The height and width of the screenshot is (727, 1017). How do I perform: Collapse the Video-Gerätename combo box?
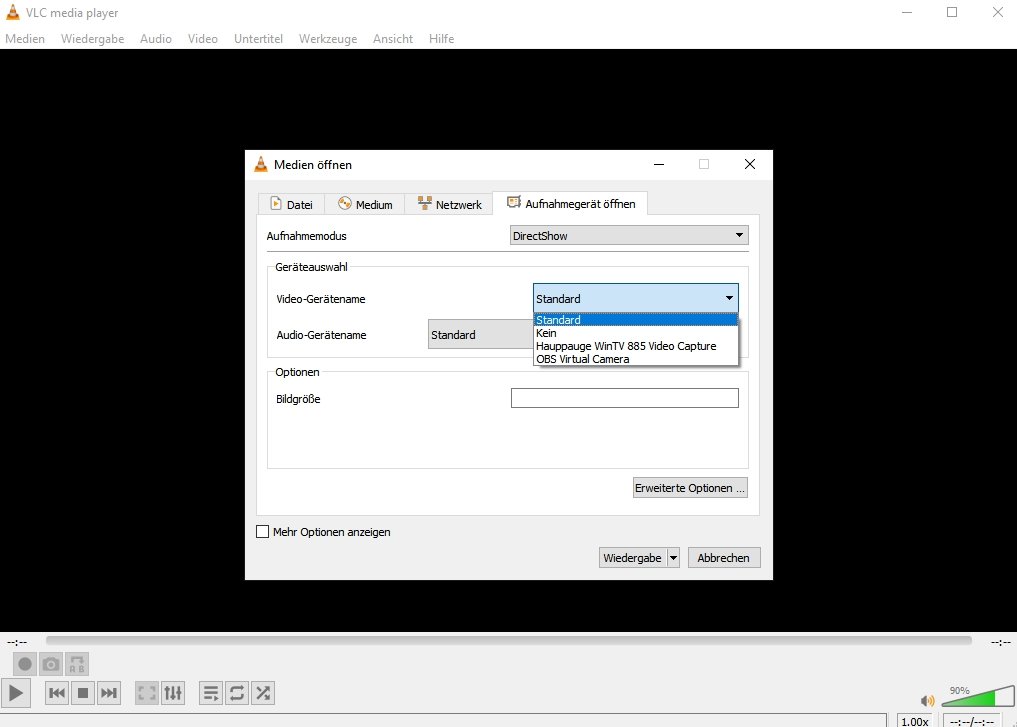pos(636,298)
